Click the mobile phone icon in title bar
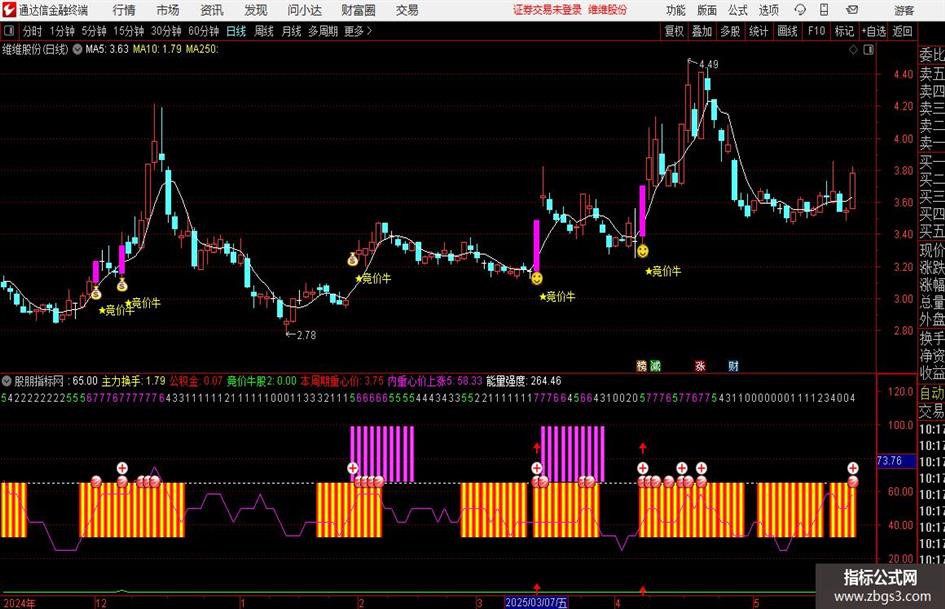 824,10
